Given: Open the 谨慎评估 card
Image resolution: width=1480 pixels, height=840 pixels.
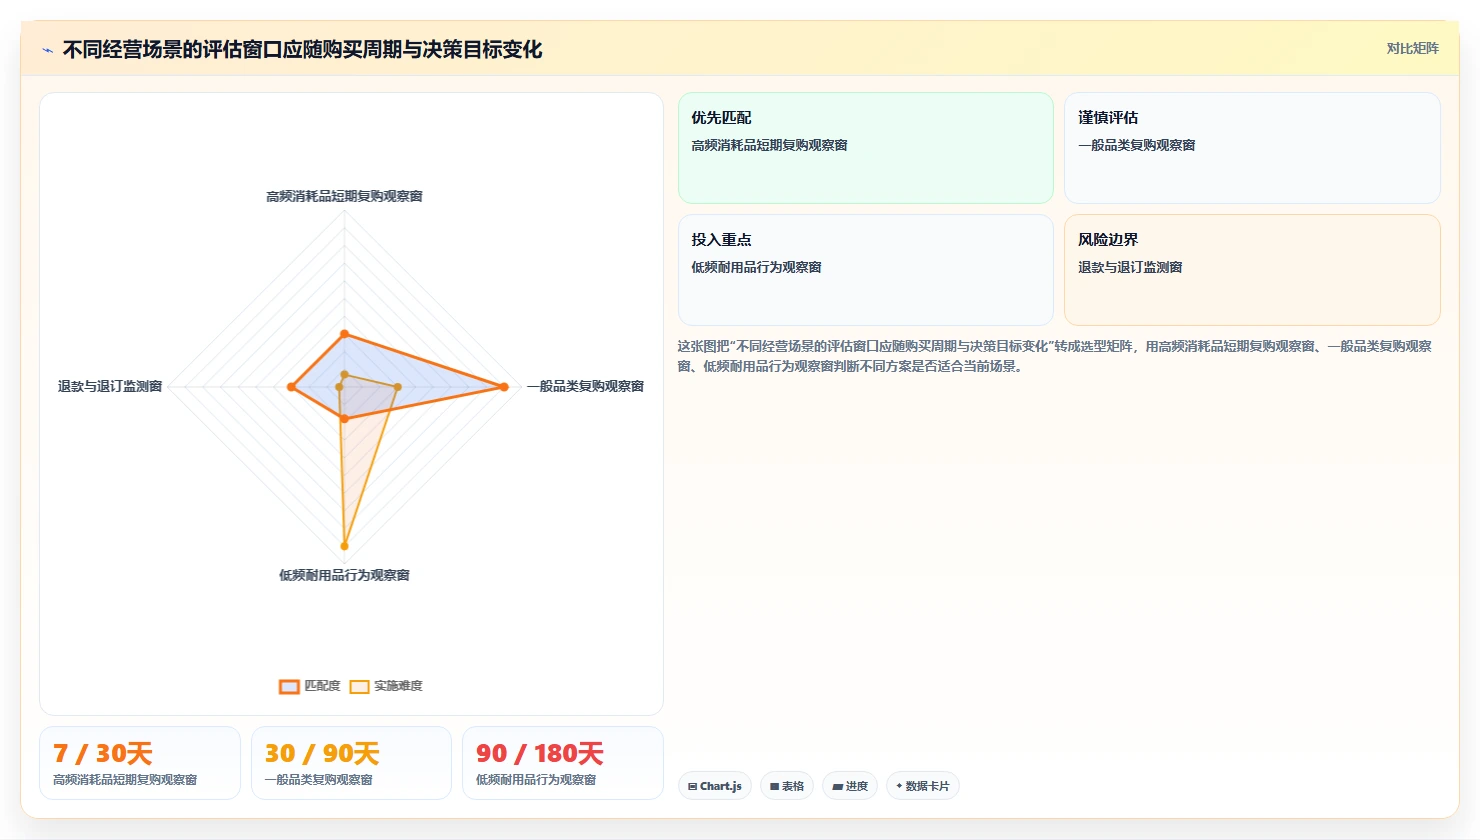Looking at the screenshot, I should [1252, 148].
